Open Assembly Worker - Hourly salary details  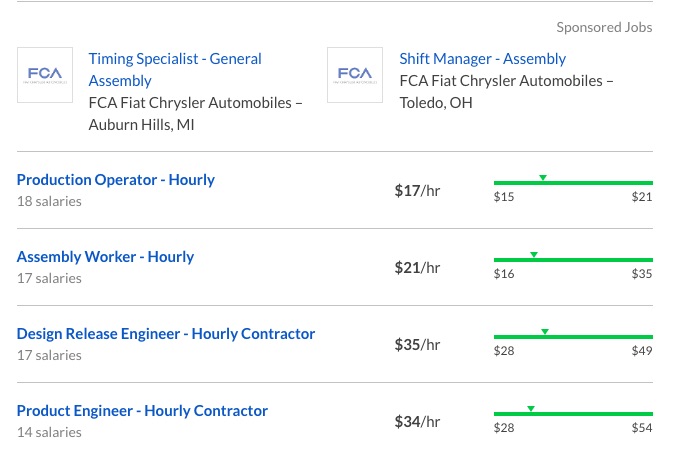(105, 257)
